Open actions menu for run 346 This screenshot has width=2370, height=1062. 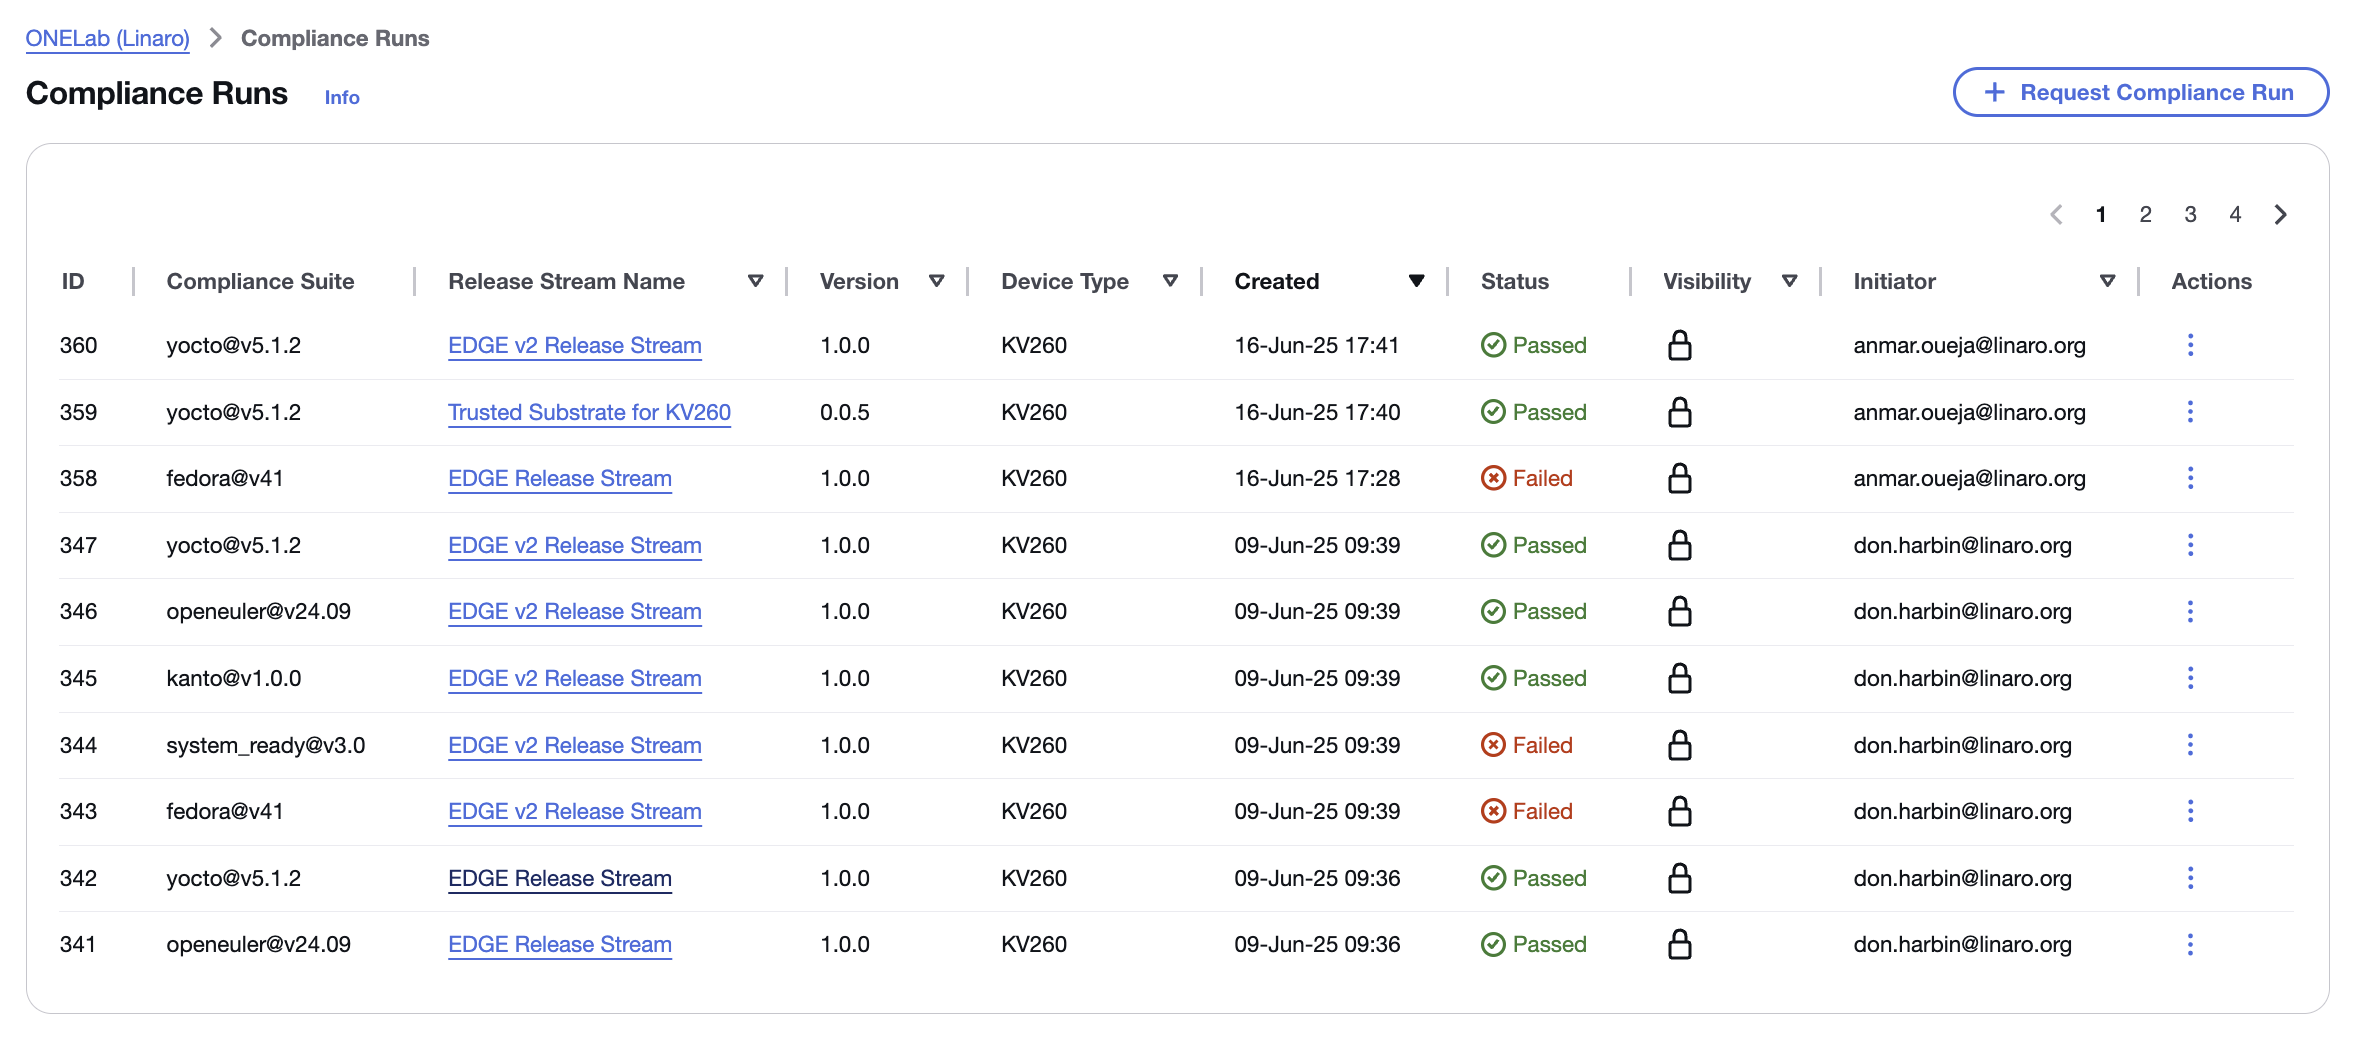pos(2190,611)
